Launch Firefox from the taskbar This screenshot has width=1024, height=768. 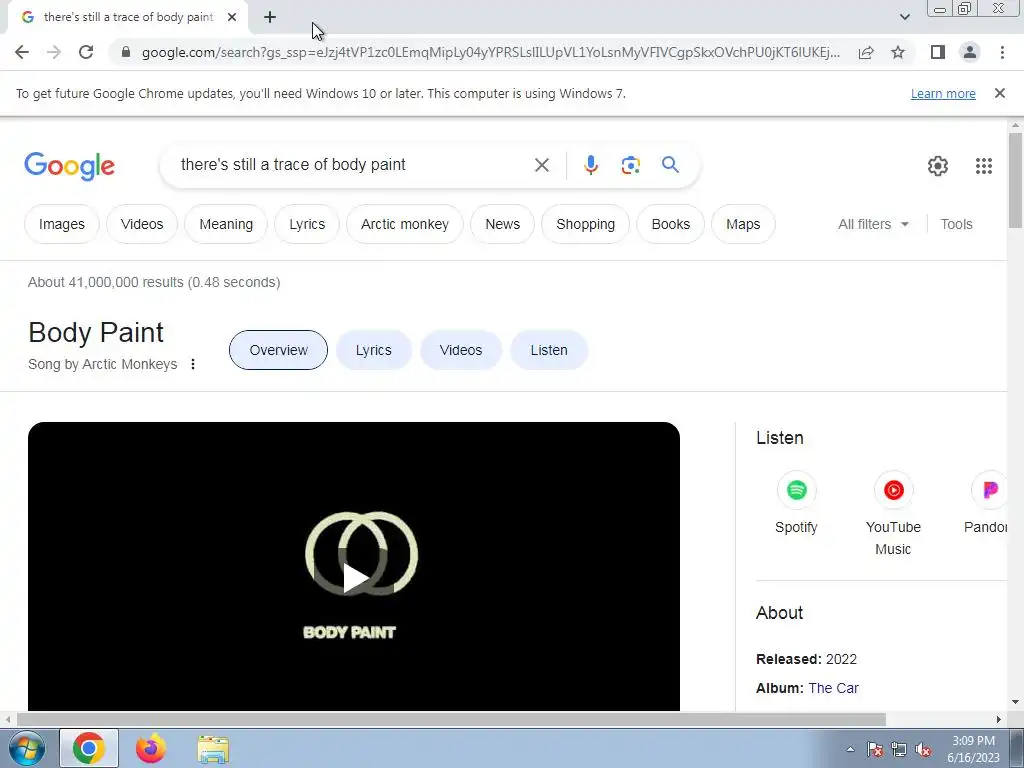(x=151, y=748)
